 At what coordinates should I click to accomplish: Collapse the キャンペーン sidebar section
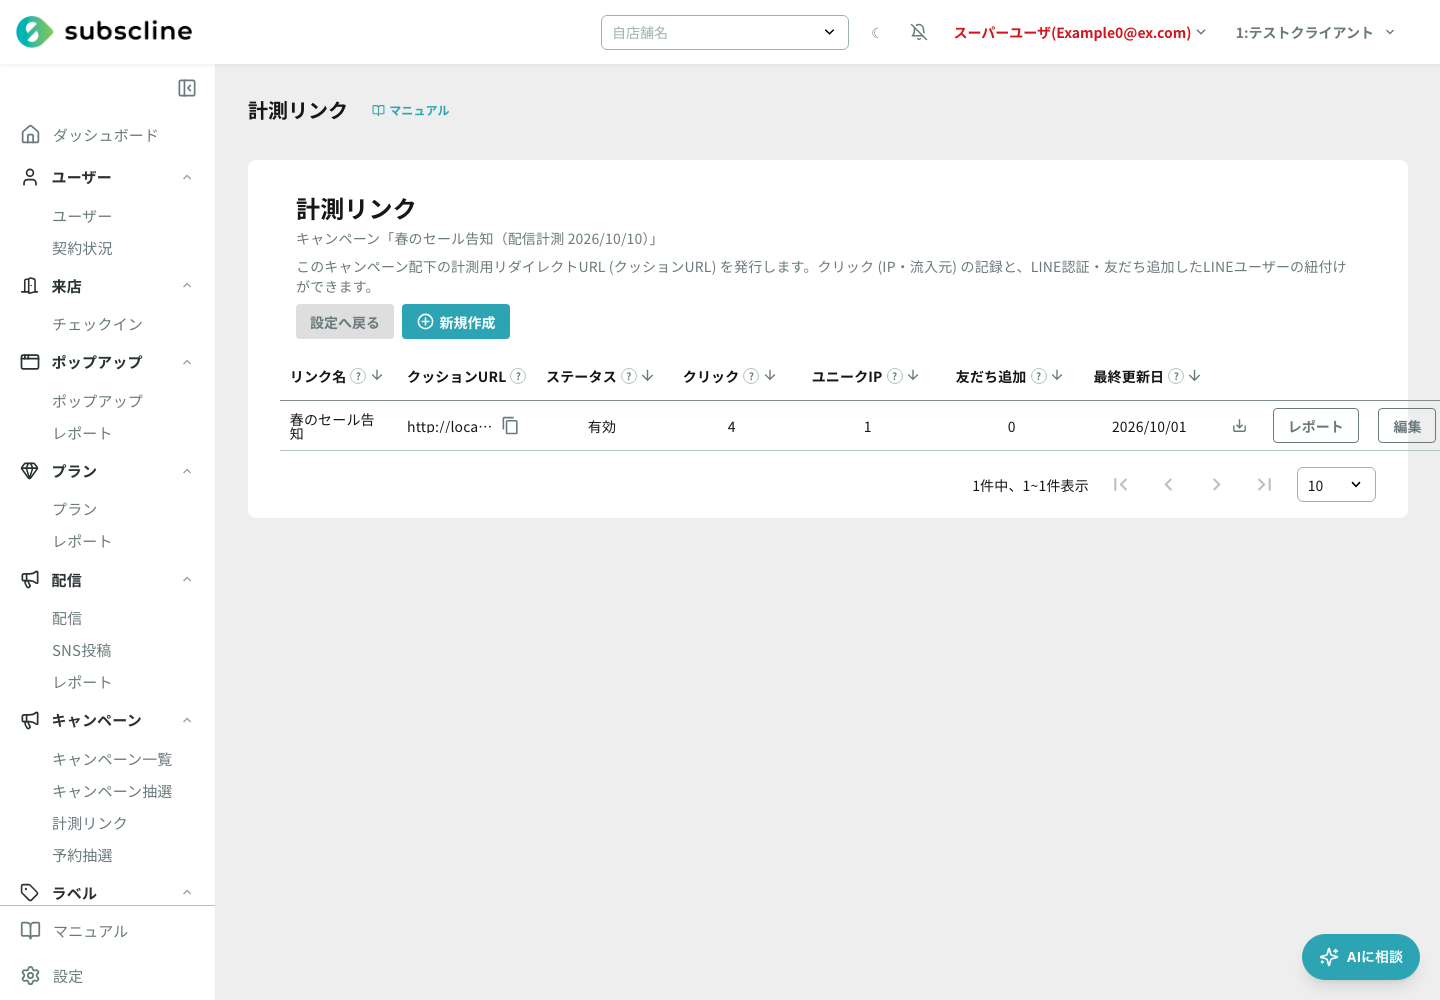tap(187, 720)
